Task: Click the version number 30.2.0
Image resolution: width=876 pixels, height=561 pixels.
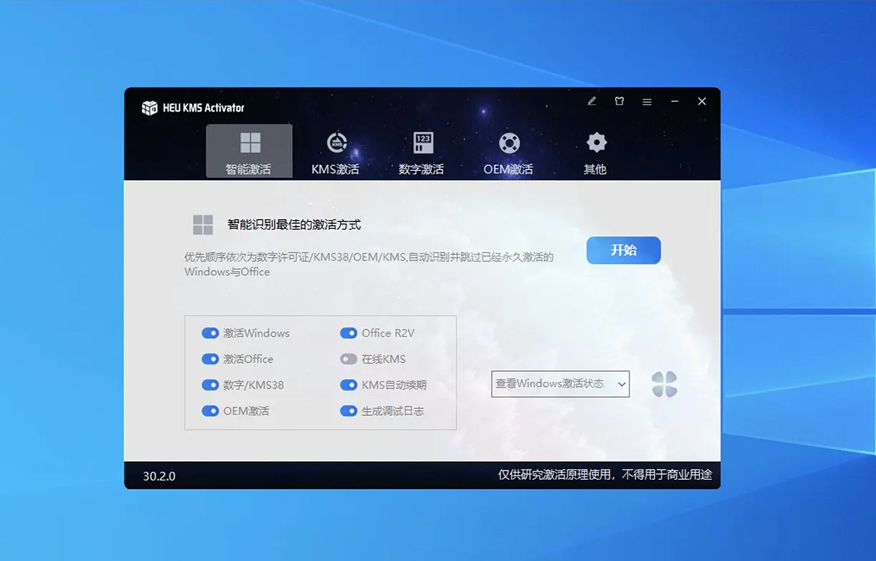Action: pyautogui.click(x=159, y=476)
